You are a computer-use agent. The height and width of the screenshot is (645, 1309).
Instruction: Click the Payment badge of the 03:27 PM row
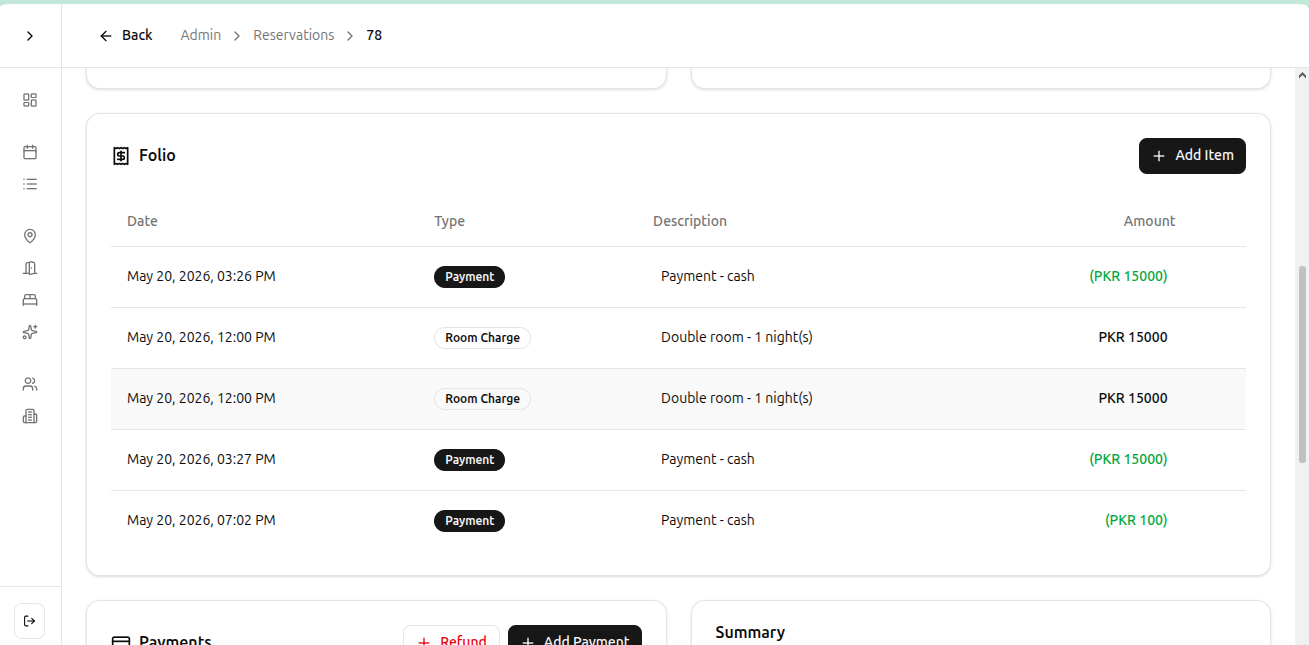click(x=469, y=460)
